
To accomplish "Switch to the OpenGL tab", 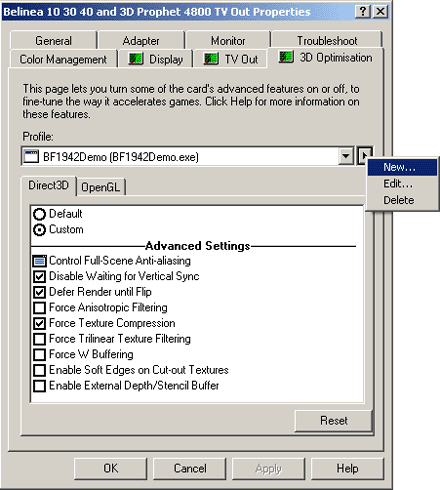I will [x=101, y=187].
